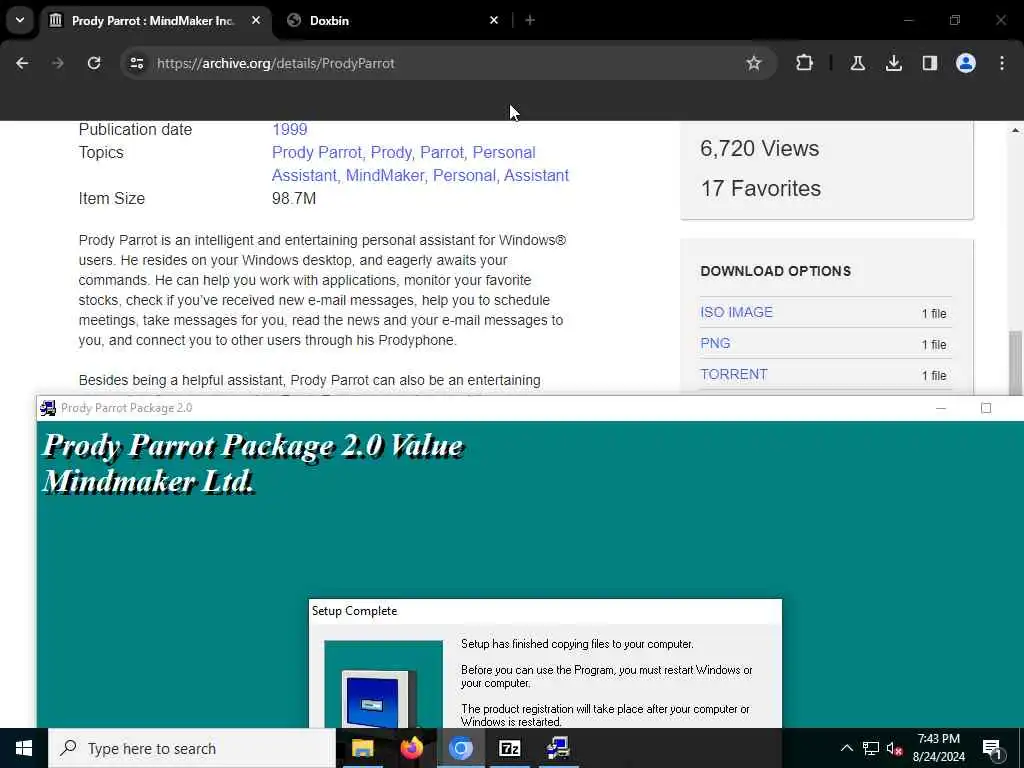Open Firefox from the taskbar
The width and height of the screenshot is (1024, 768).
411,748
